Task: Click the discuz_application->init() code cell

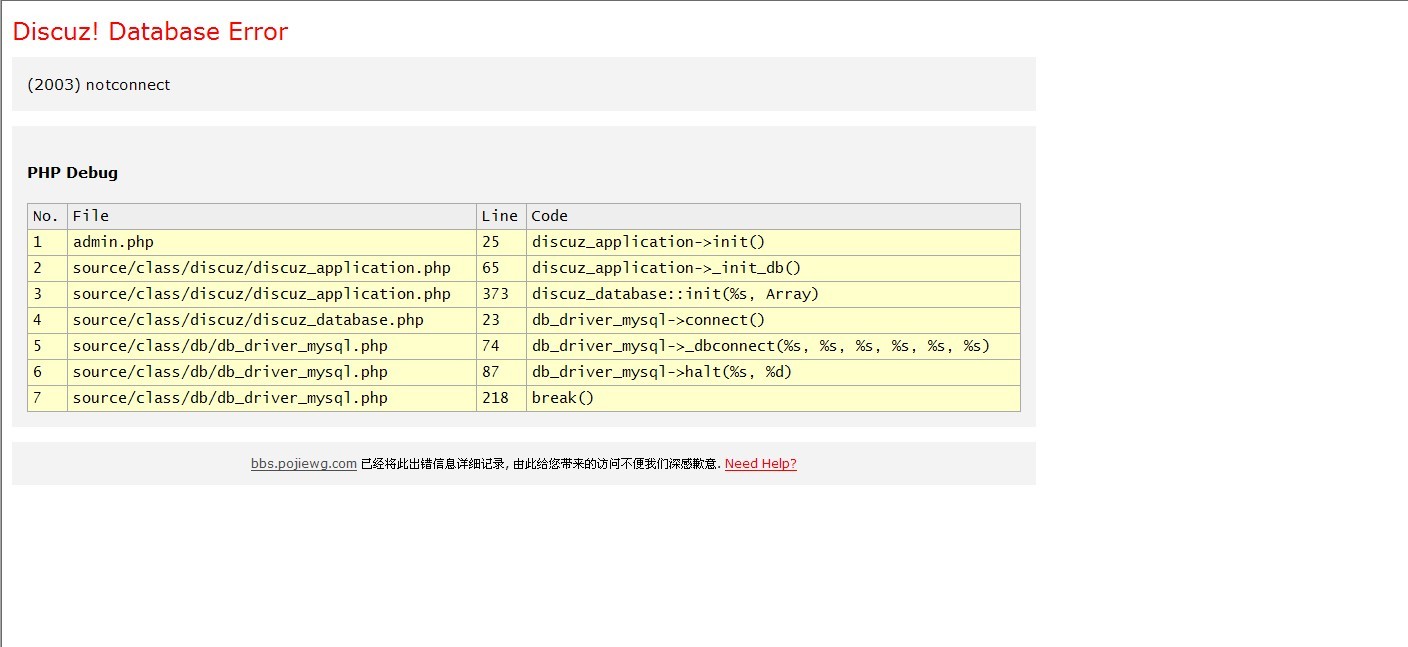Action: coord(648,242)
